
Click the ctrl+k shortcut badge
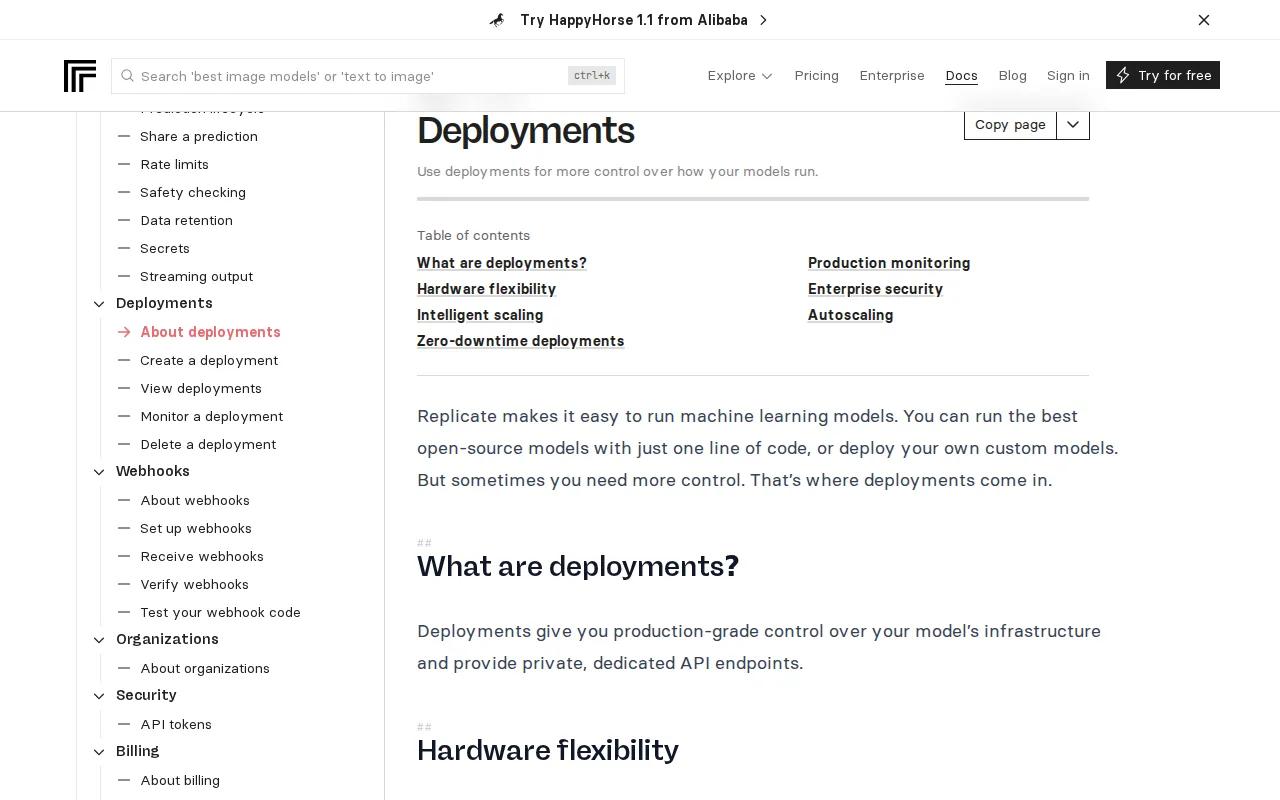click(x=592, y=76)
